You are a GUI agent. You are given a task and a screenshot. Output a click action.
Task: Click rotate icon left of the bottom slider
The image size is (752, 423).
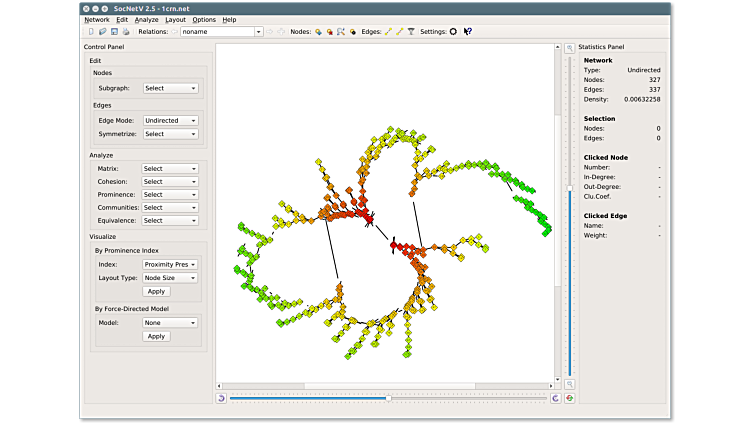click(221, 398)
